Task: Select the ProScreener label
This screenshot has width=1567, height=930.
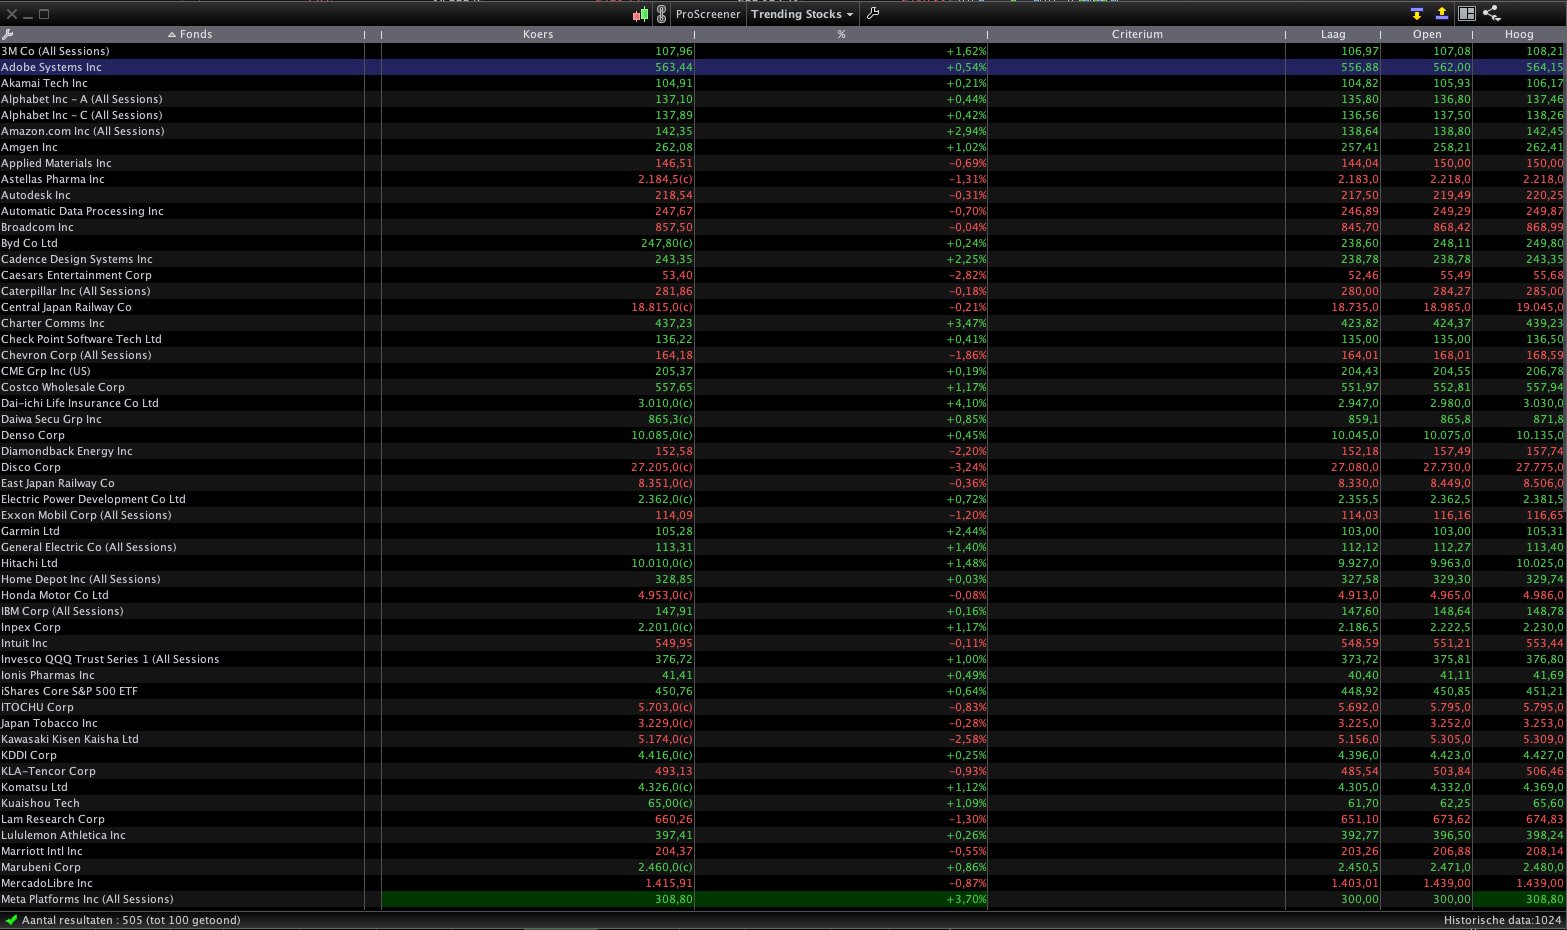Action: [x=708, y=14]
